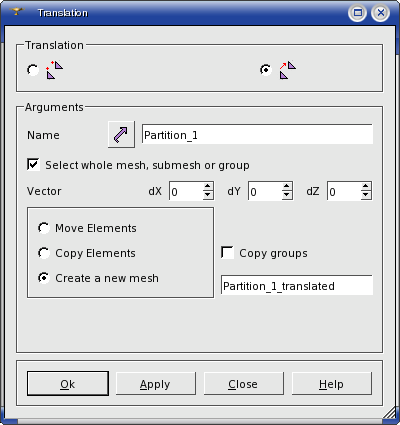This screenshot has width=400, height=425.
Task: Select the Create a new mesh option
Action: (44, 278)
